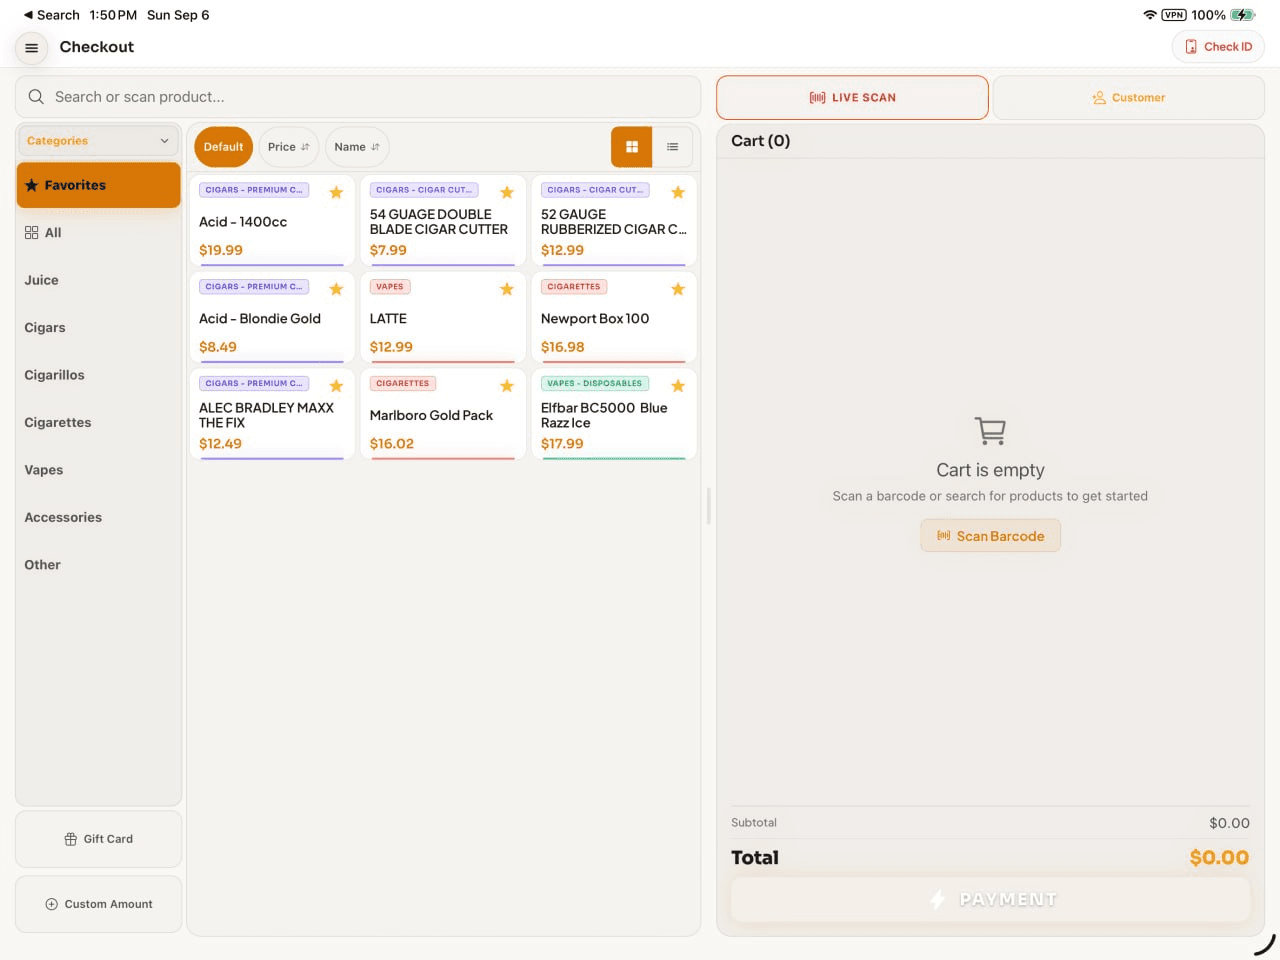Toggle favorite star on LATTE
Screen dimensions: 1280x960
point(507,289)
